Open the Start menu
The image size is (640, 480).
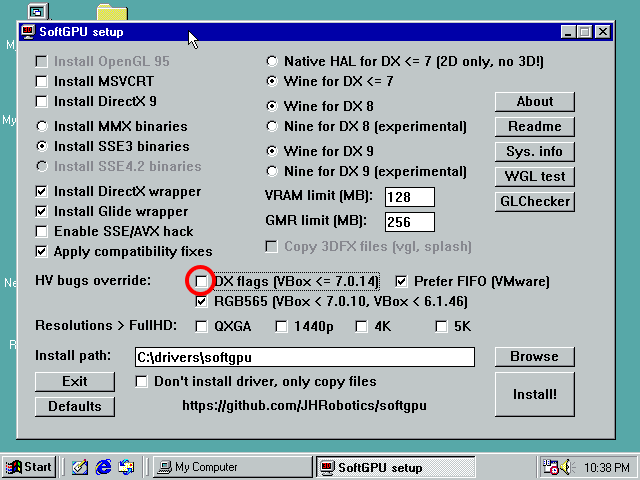click(x=29, y=467)
